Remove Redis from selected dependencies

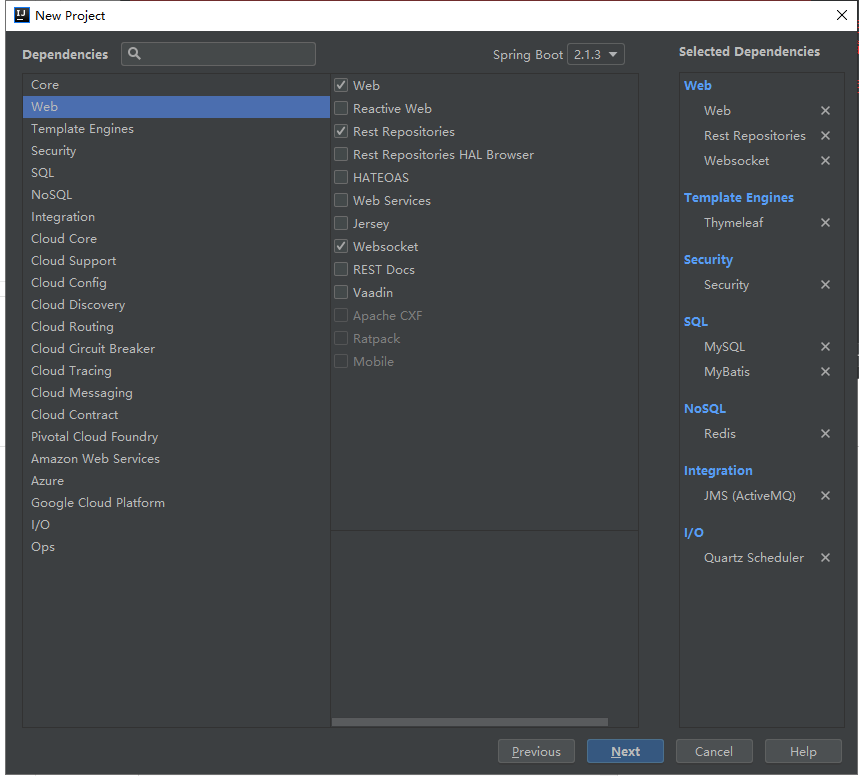tap(825, 433)
